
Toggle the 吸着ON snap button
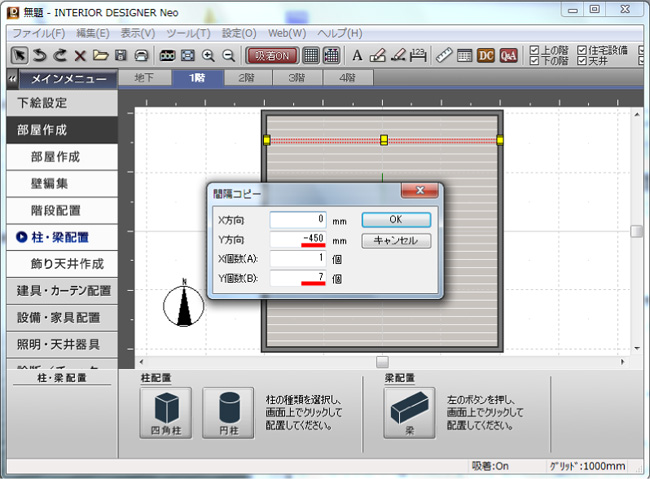point(271,55)
